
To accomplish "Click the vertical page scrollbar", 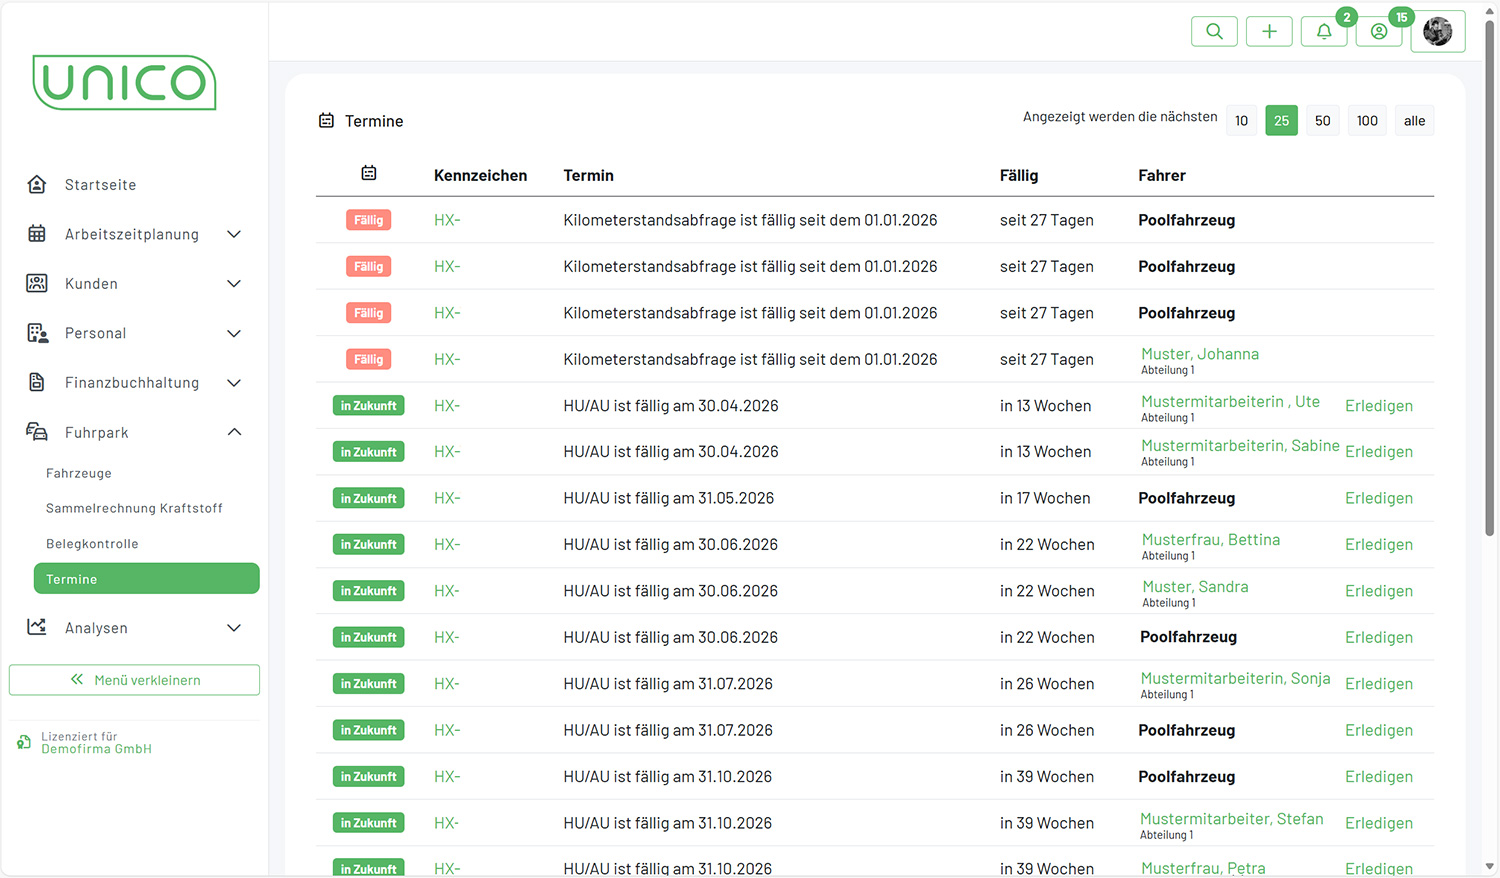I will click(1490, 300).
